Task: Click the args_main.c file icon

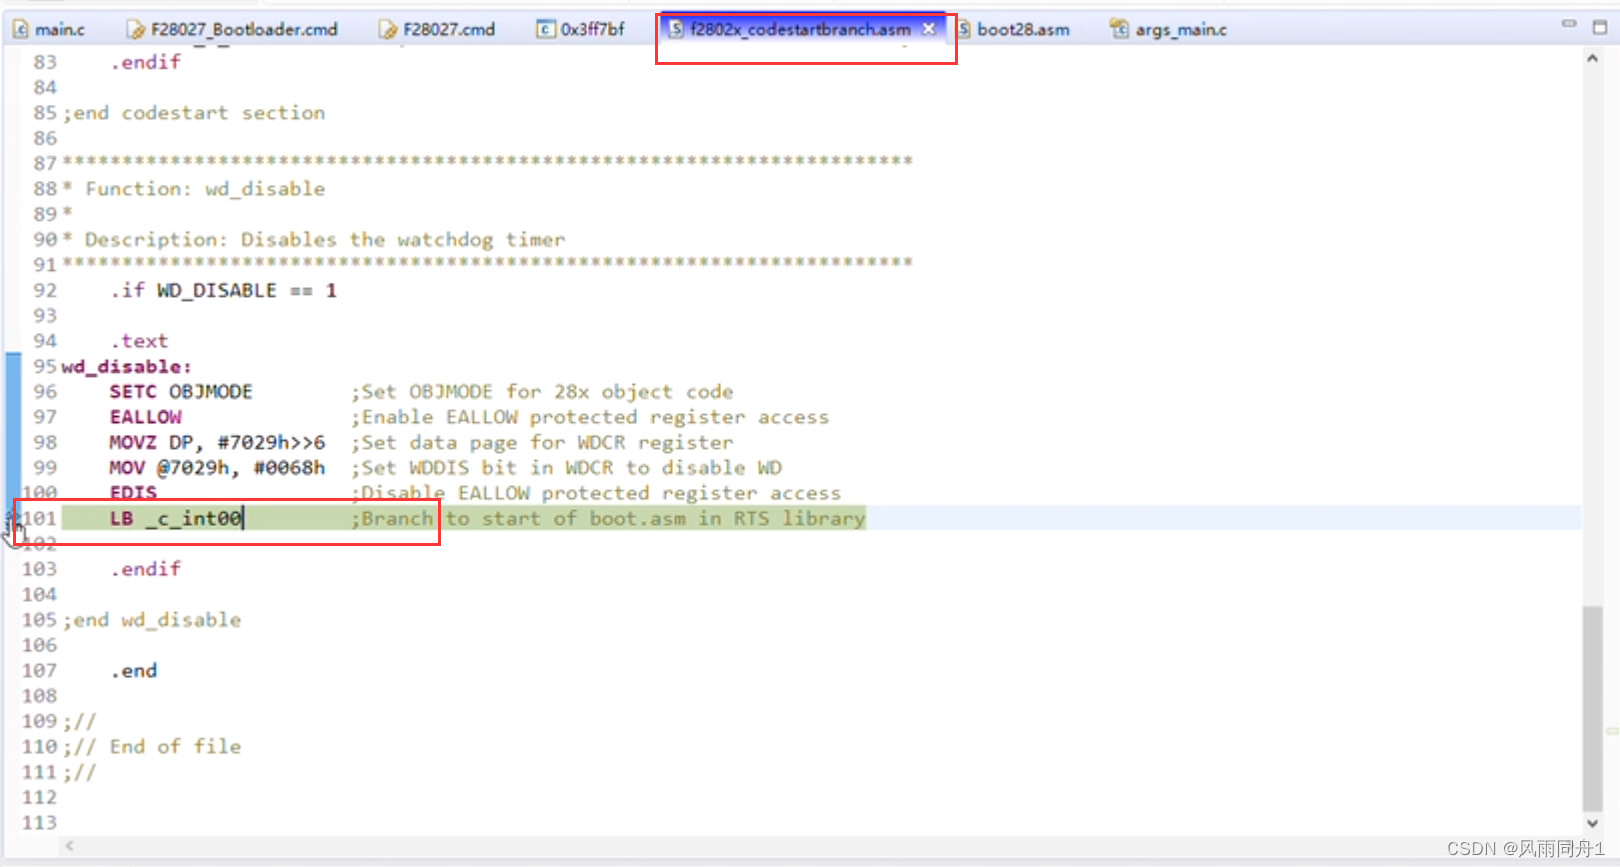Action: (1120, 30)
